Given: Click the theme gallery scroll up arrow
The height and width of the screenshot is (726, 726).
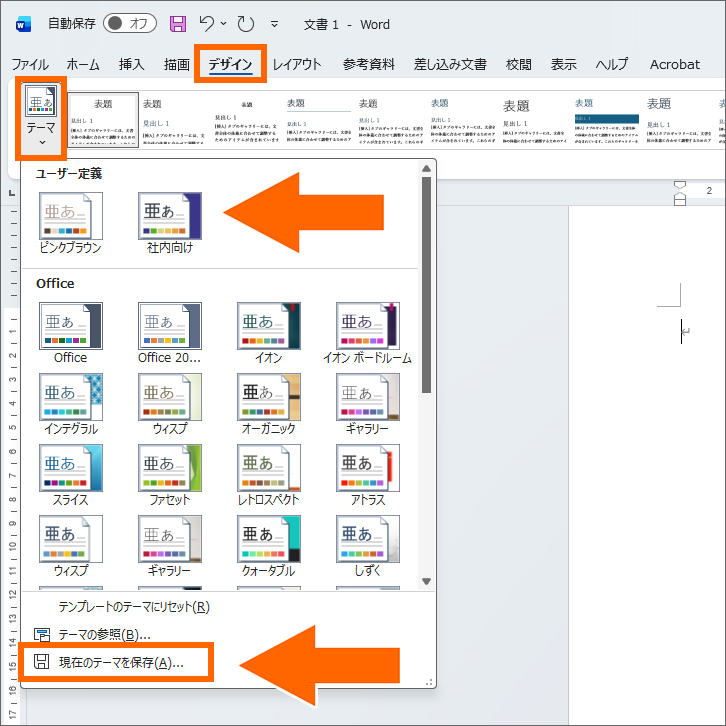Looking at the screenshot, I should [426, 169].
